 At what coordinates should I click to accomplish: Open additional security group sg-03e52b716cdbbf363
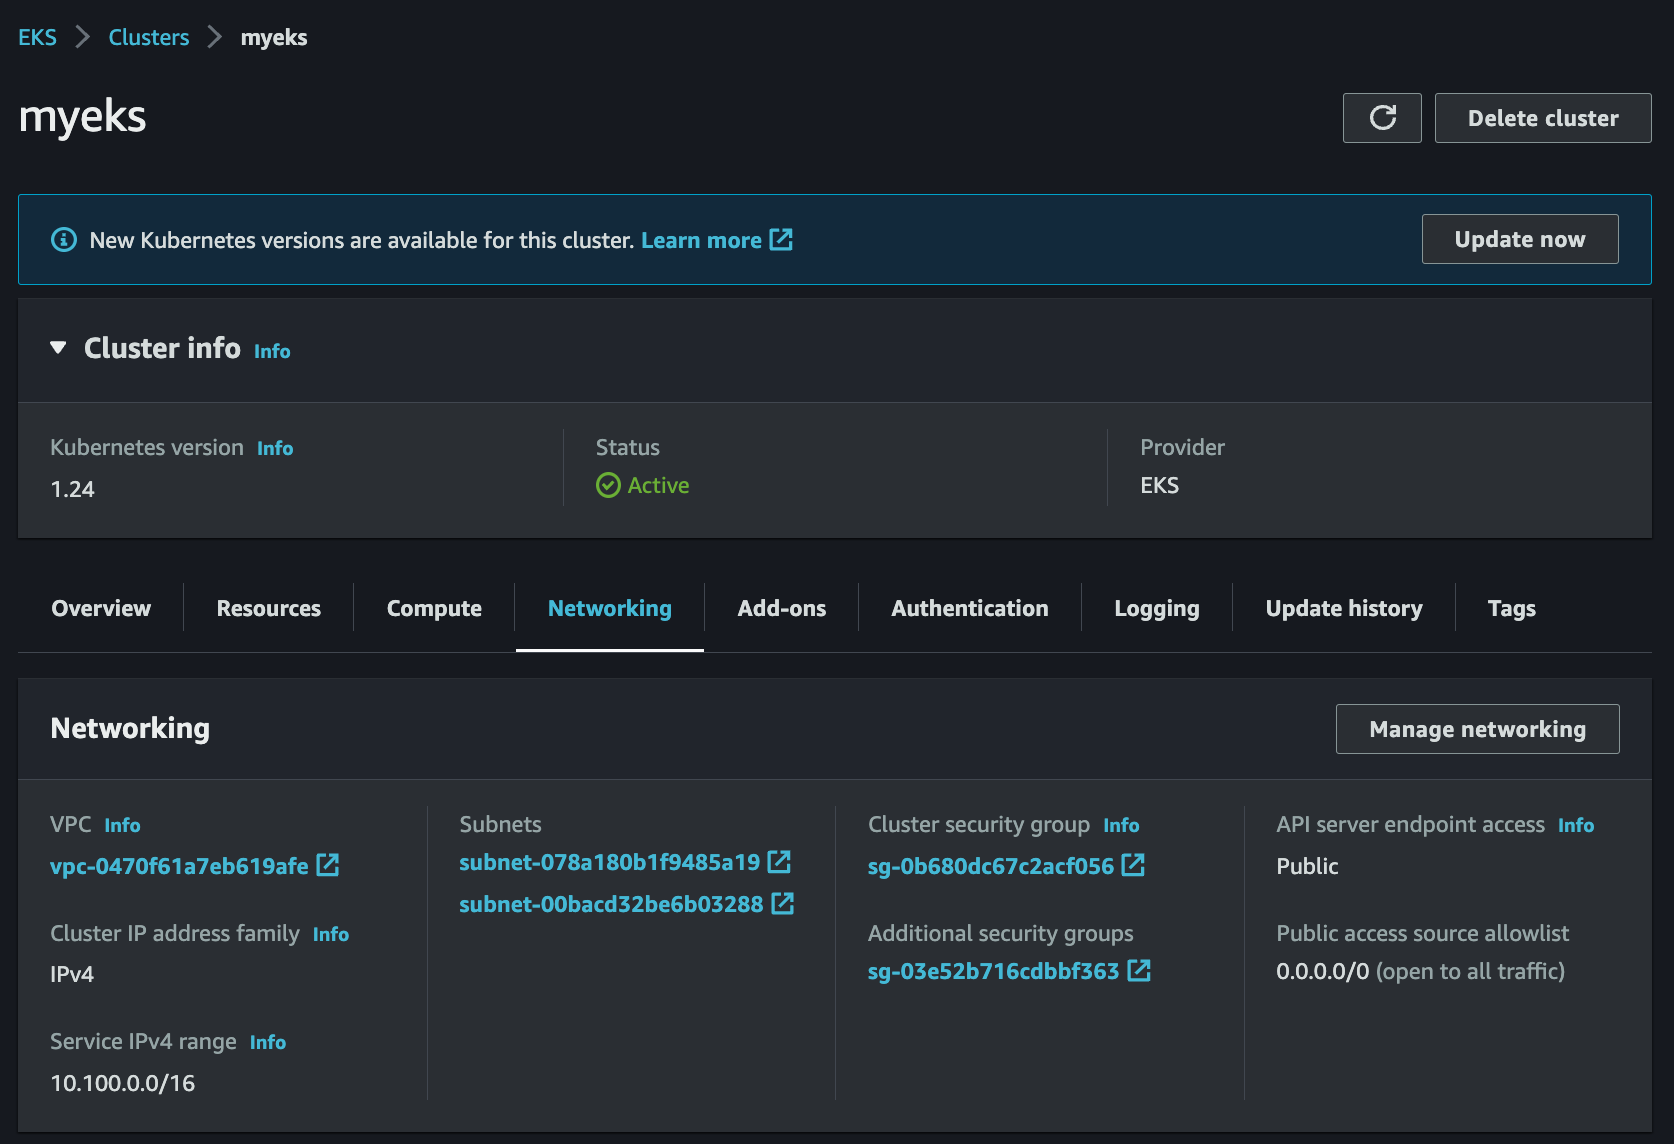pyautogui.click(x=993, y=971)
